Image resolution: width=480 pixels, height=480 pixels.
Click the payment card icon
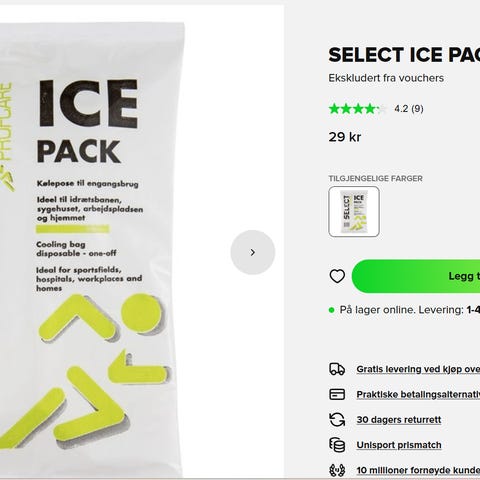(x=337, y=394)
